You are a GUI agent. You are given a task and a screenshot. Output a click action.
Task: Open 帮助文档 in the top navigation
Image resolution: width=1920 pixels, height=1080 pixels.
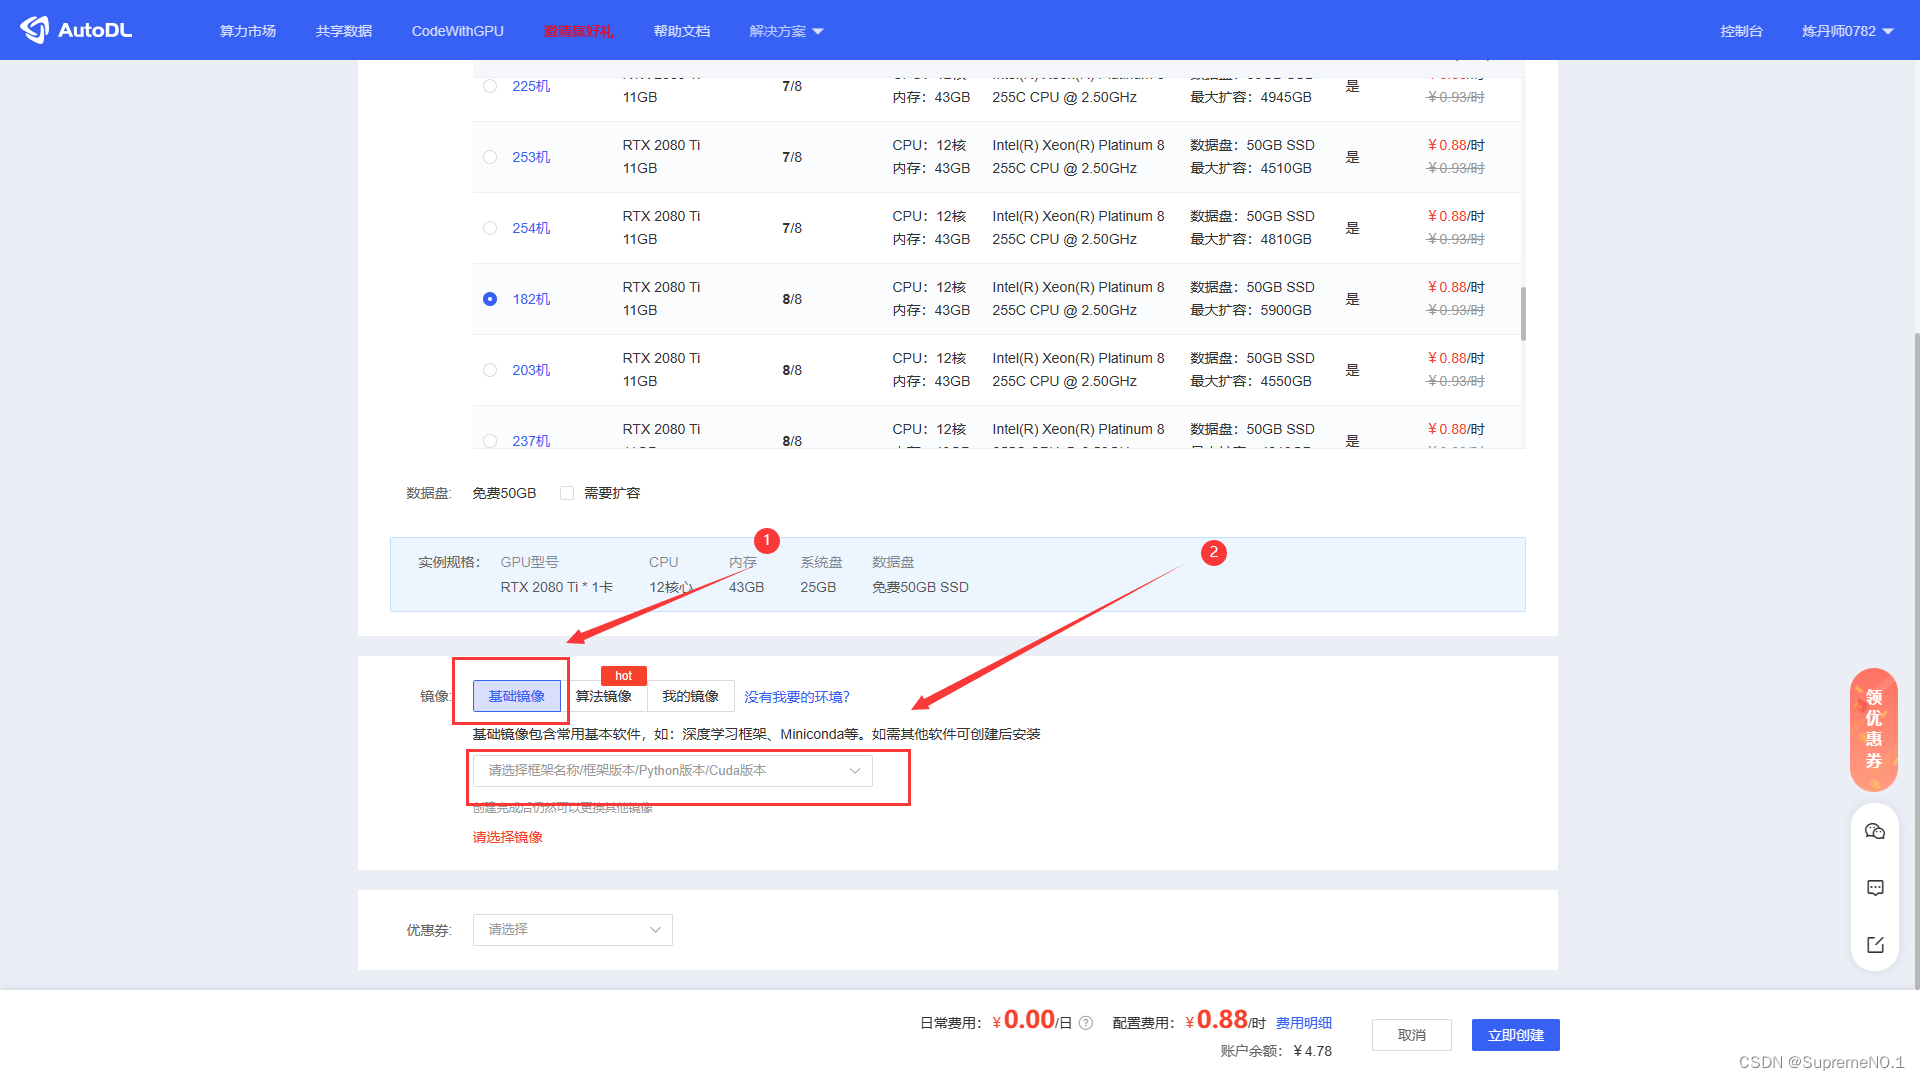[x=682, y=31]
